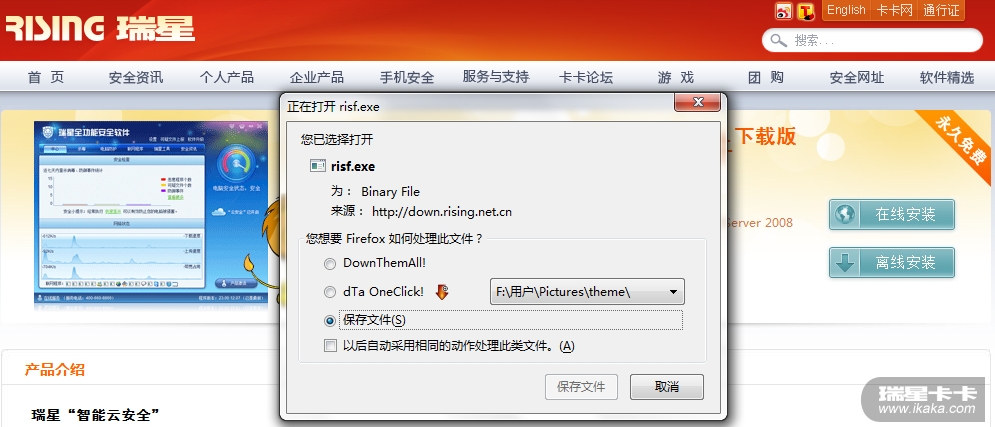995x427 pixels.
Task: Open the 卡卡论坛 navigation item
Action: point(586,77)
